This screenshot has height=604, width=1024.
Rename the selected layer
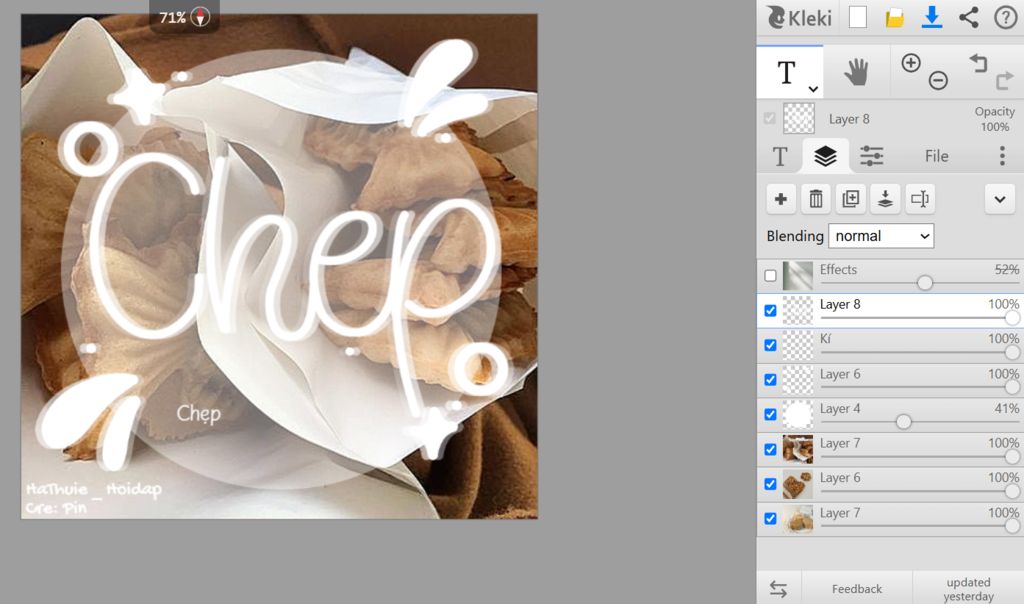[x=920, y=199]
